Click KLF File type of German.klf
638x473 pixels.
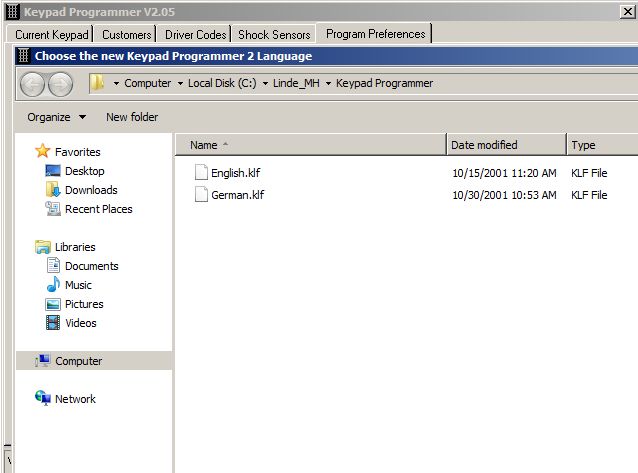(589, 195)
